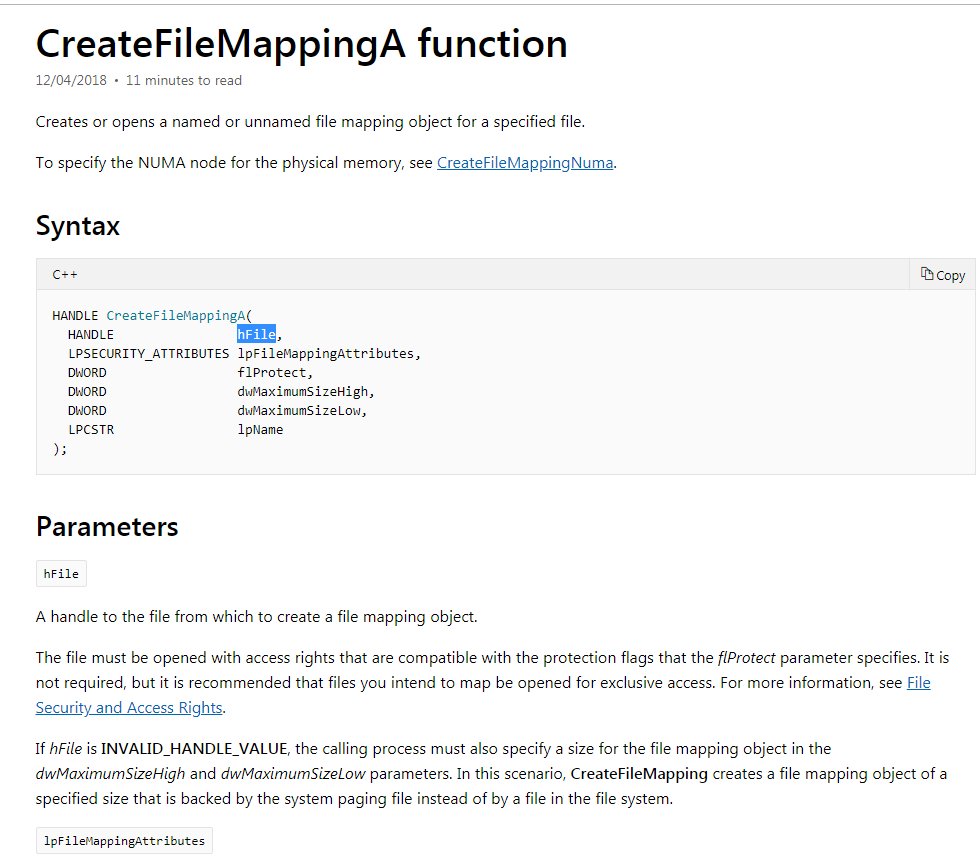Click flProtect argument in the syntax code

tap(273, 372)
